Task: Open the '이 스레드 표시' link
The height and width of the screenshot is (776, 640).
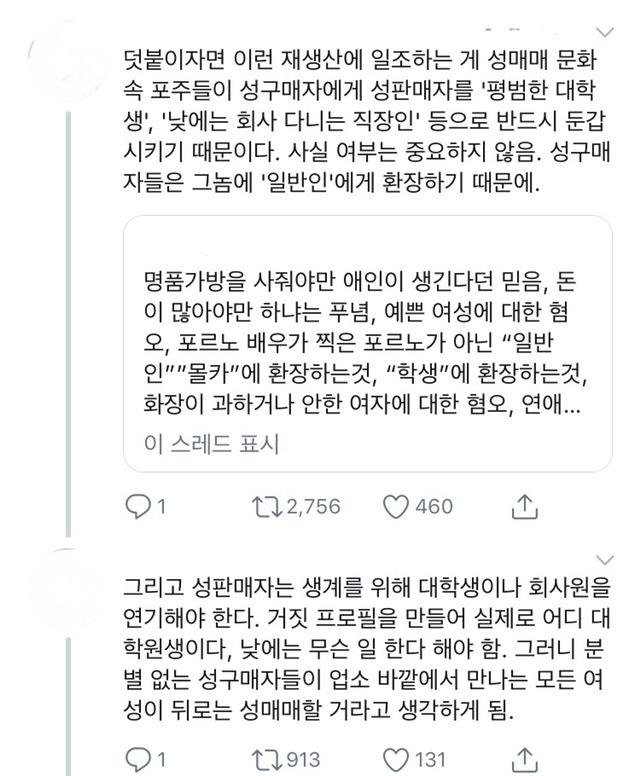Action: [211, 444]
